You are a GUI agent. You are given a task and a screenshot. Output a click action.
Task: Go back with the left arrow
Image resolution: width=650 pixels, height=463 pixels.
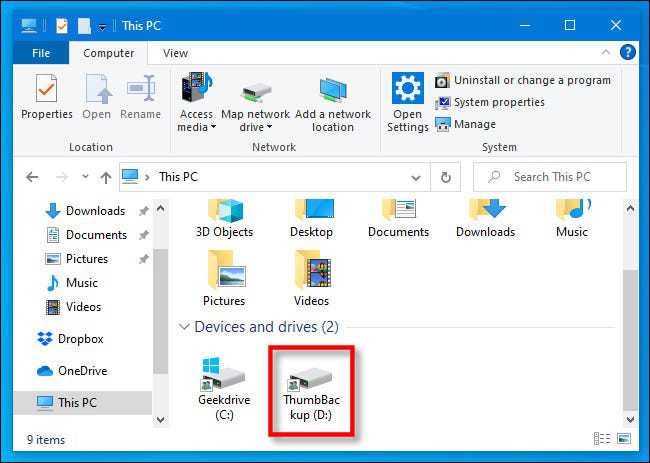coord(32,177)
